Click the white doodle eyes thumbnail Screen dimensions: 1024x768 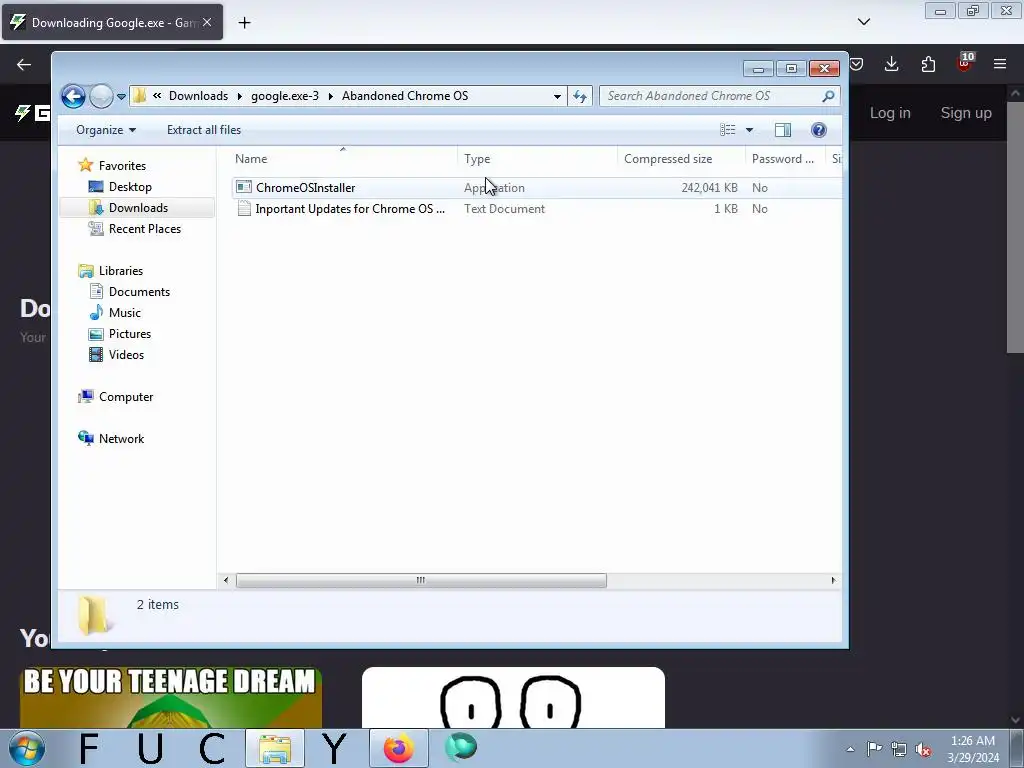pyautogui.click(x=513, y=697)
